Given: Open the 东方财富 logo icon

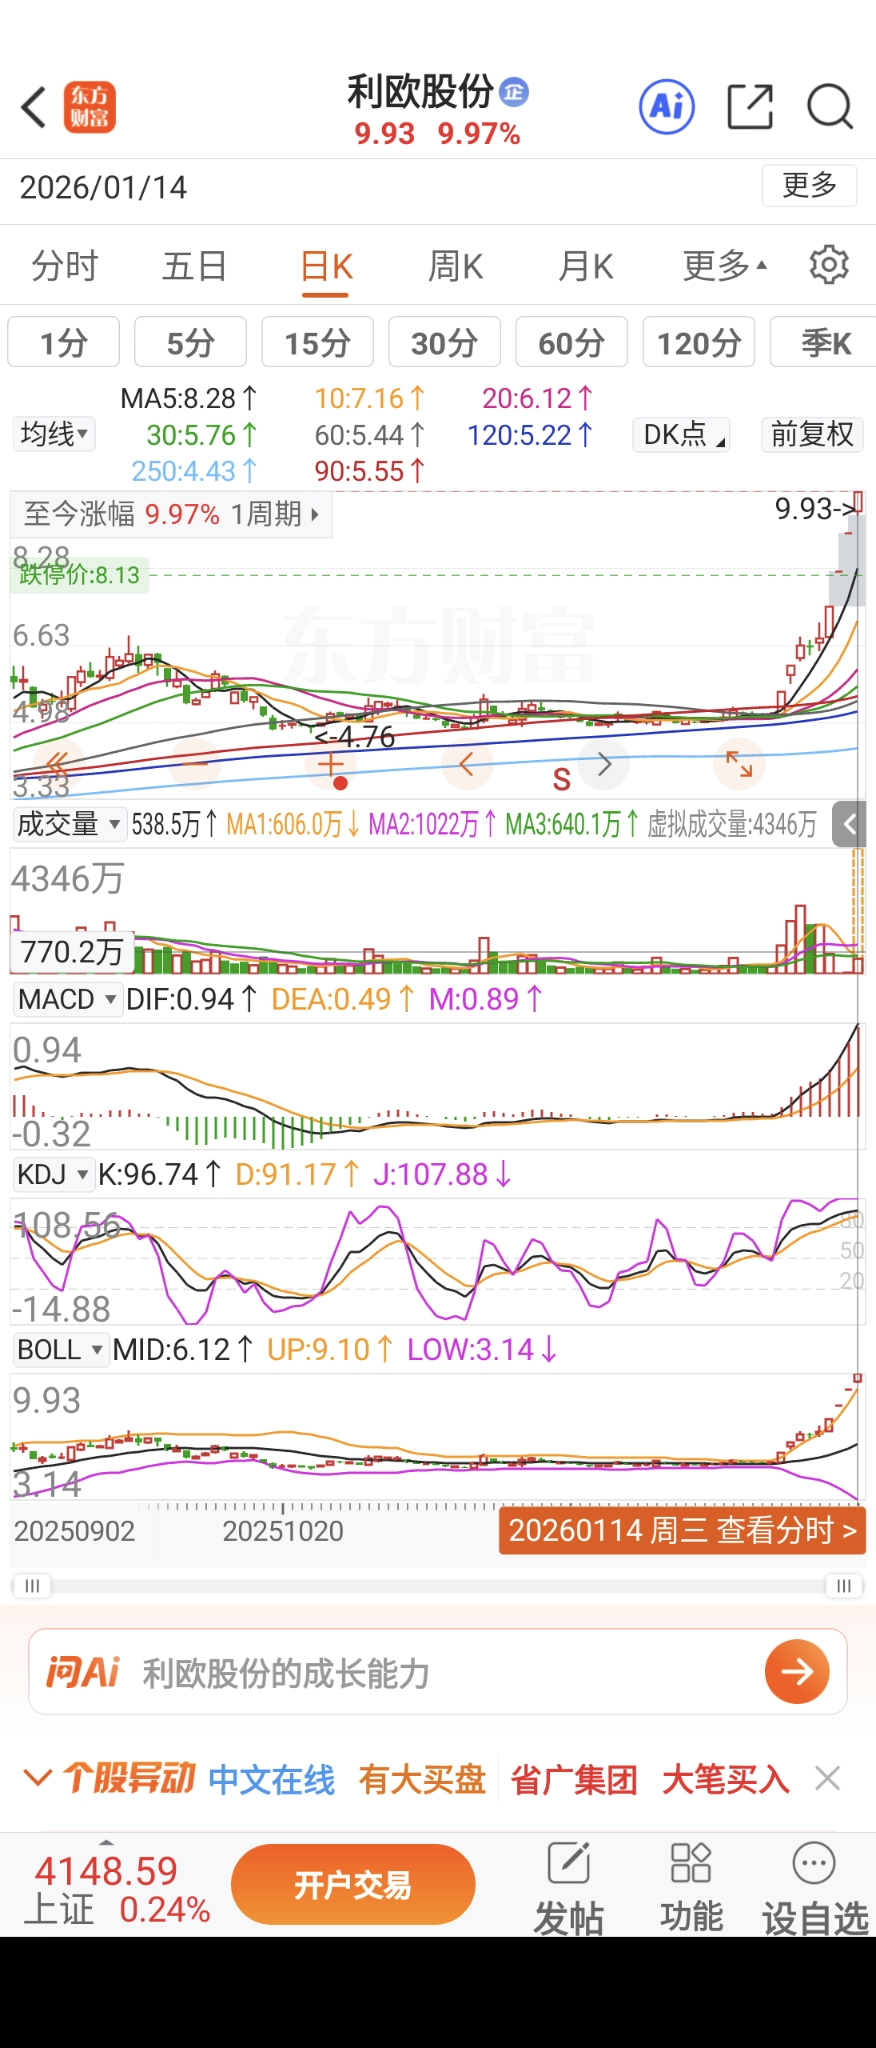Looking at the screenshot, I should 90,107.
